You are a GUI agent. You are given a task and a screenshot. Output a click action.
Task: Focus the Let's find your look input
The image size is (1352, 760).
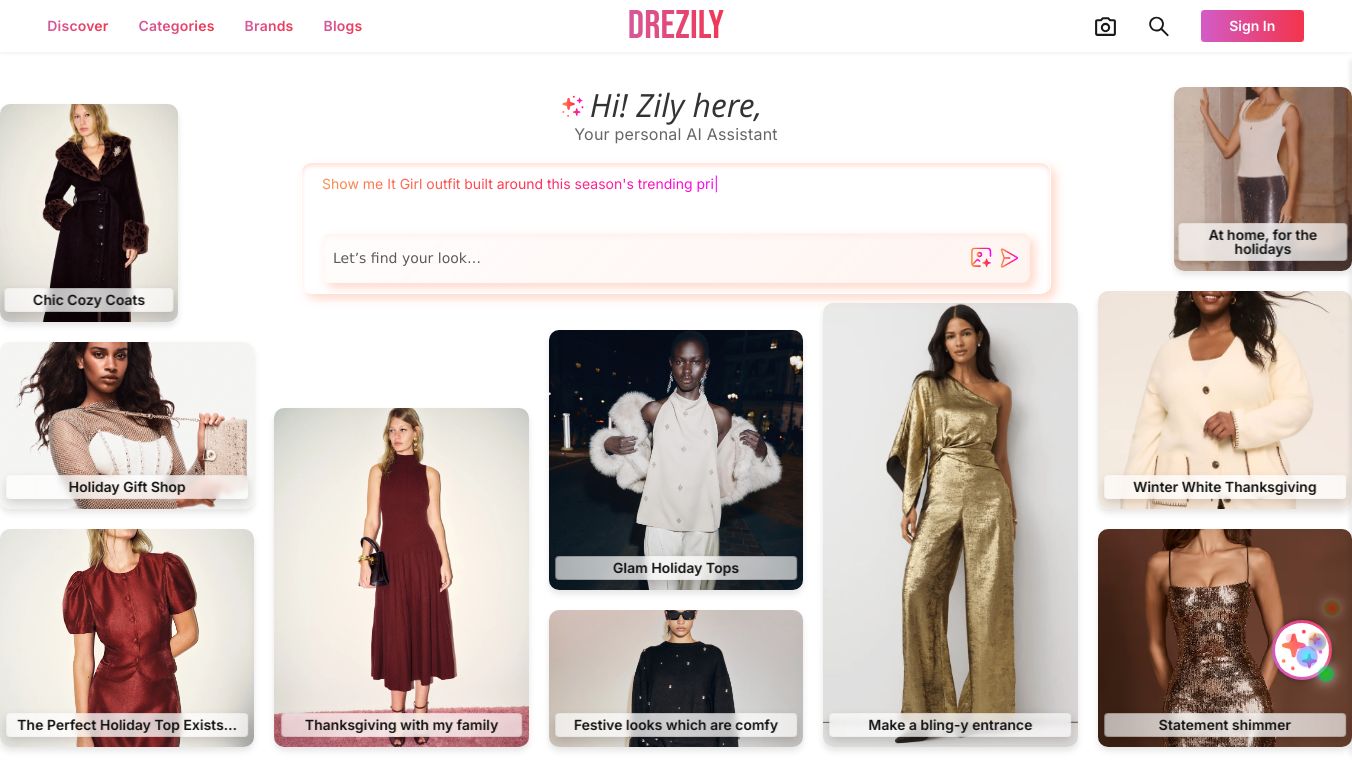(645, 258)
